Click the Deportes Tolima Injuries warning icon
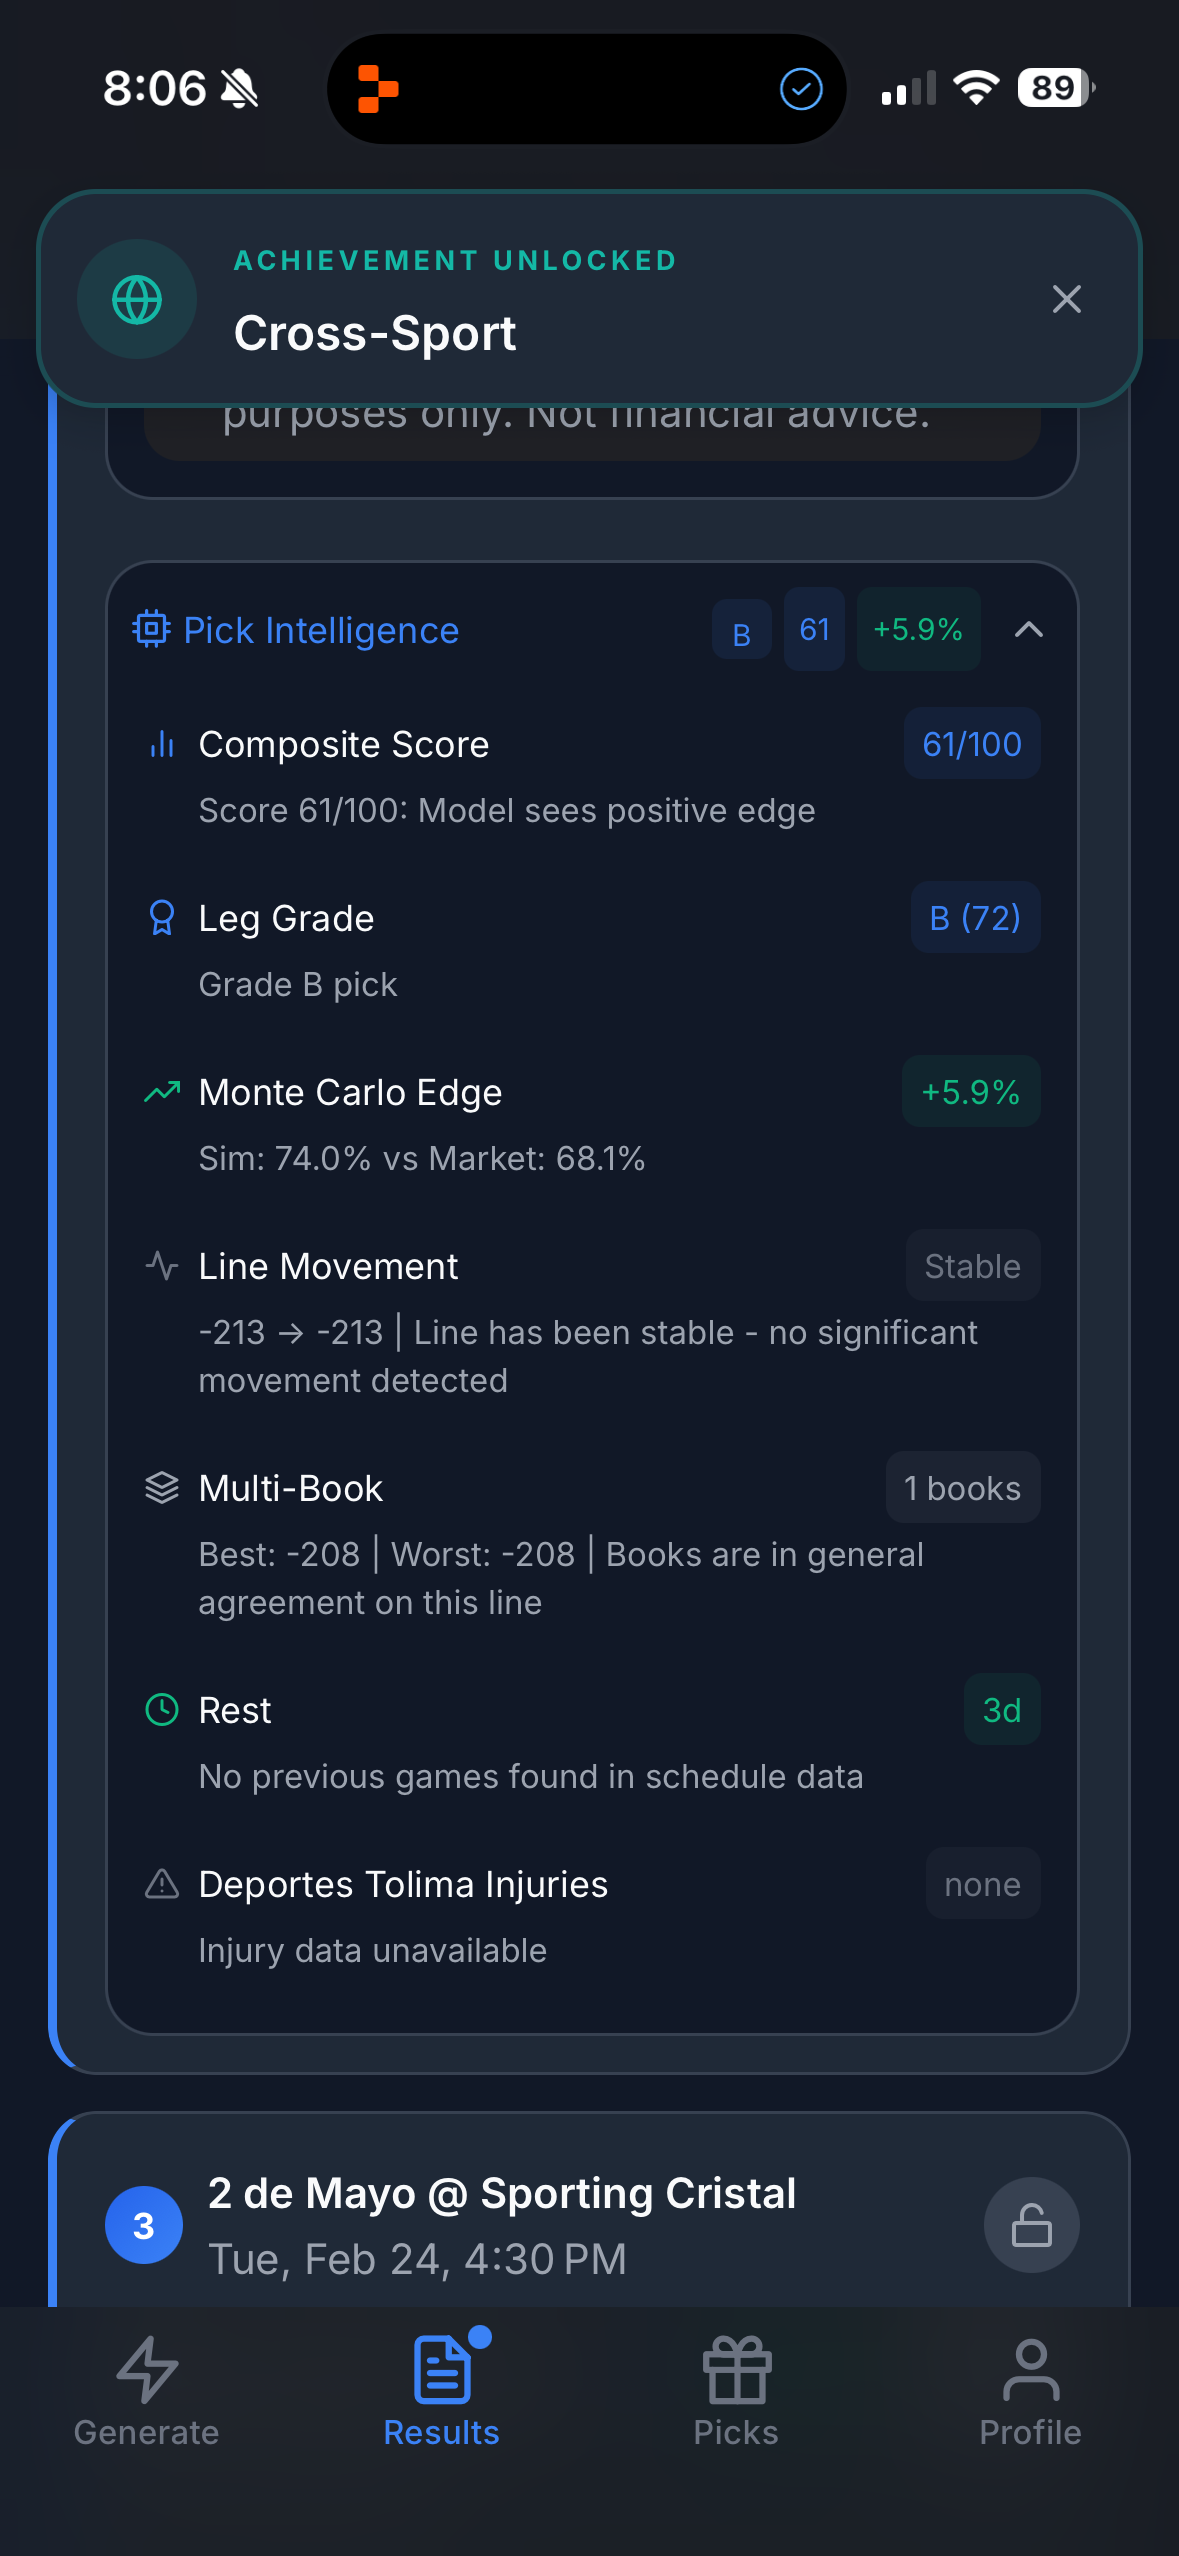 pyautogui.click(x=161, y=1883)
